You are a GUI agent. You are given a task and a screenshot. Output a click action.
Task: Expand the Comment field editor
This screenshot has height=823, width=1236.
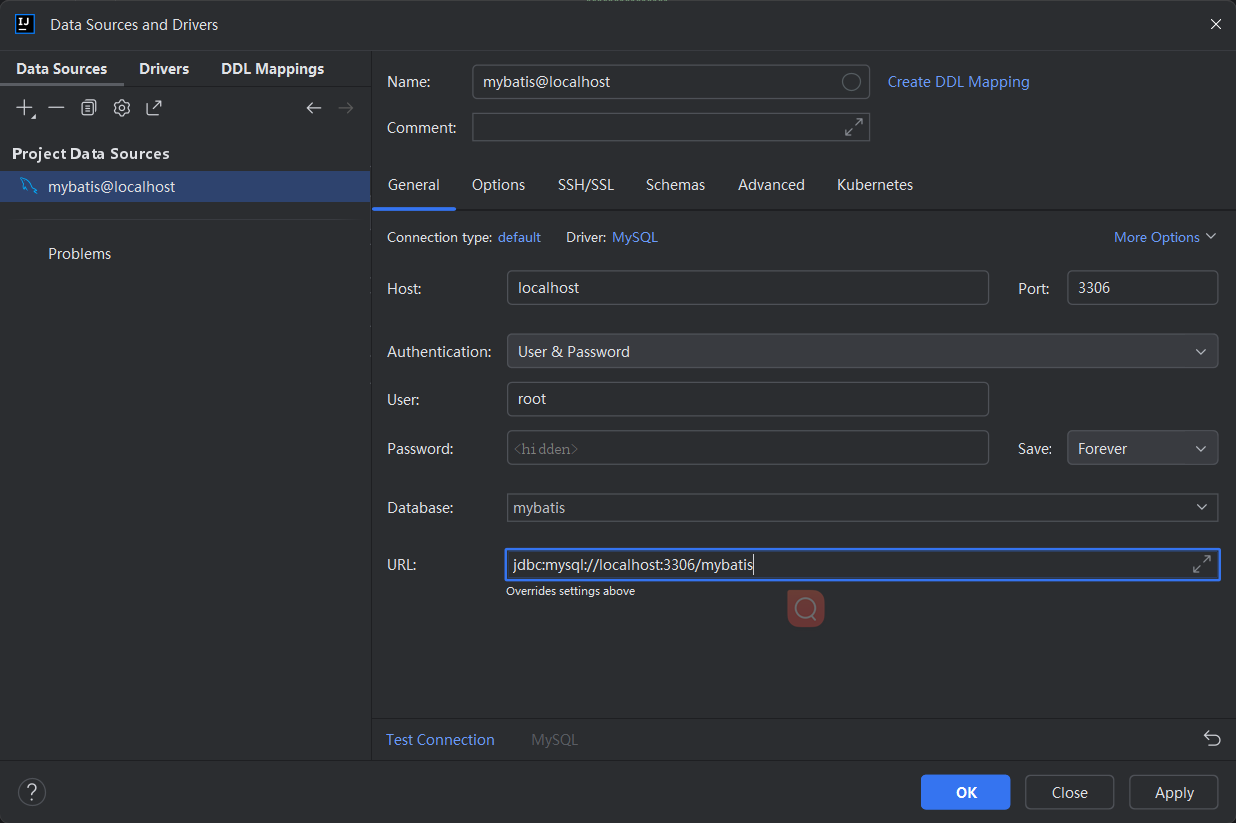[x=853, y=127]
